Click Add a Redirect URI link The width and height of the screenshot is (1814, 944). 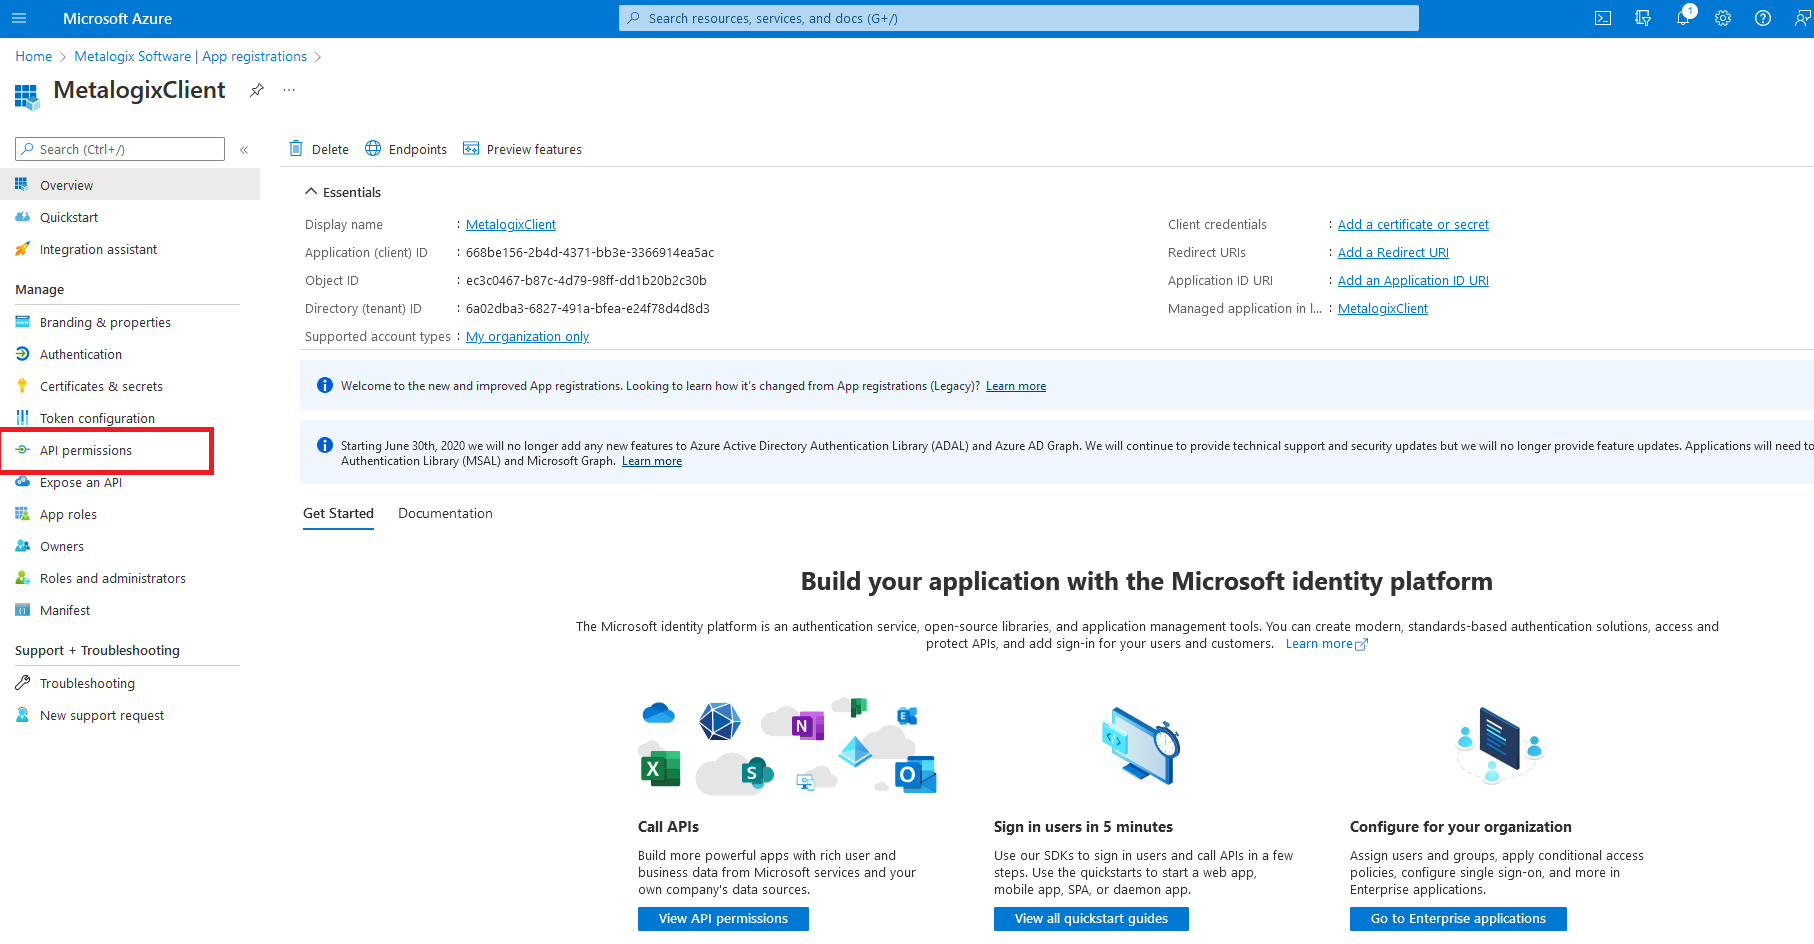click(x=1393, y=253)
